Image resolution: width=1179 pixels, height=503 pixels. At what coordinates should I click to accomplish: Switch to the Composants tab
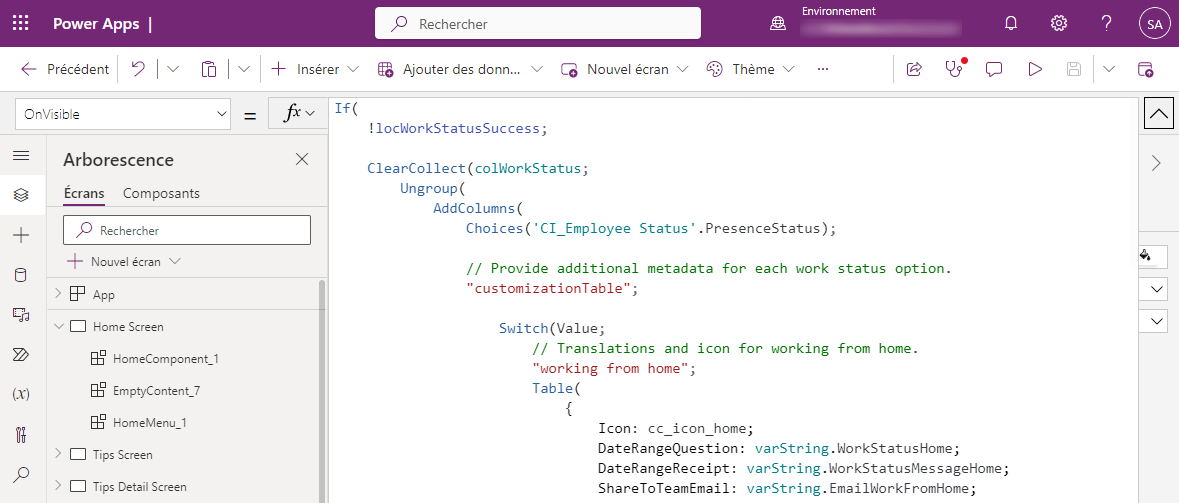pyautogui.click(x=161, y=193)
